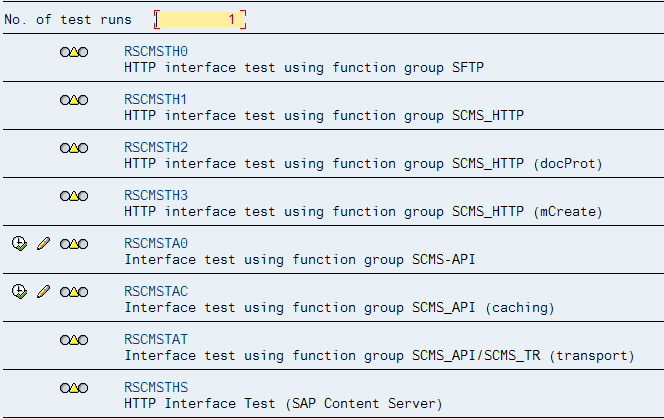Click the status icon next to RSCMSTH1
The height and width of the screenshot is (419, 664).
point(74,100)
